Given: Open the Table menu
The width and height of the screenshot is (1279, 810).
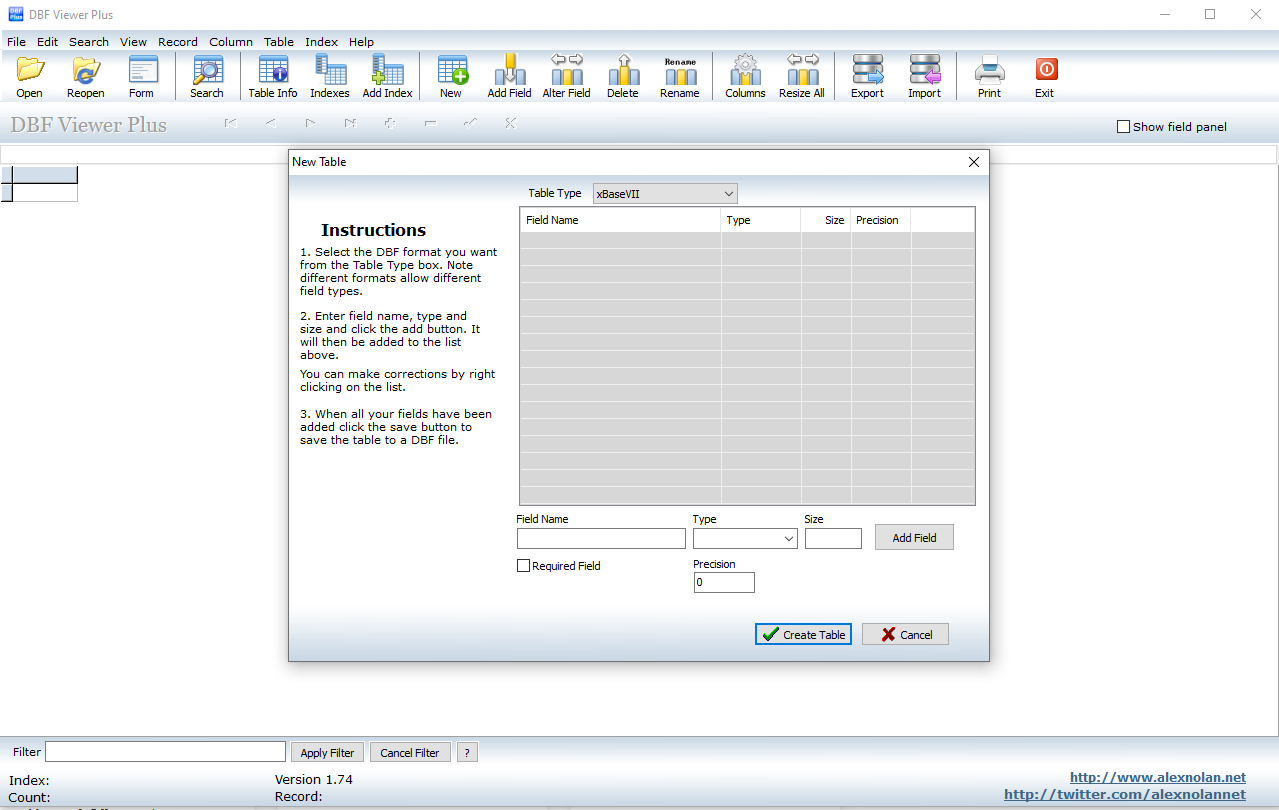Looking at the screenshot, I should (279, 42).
